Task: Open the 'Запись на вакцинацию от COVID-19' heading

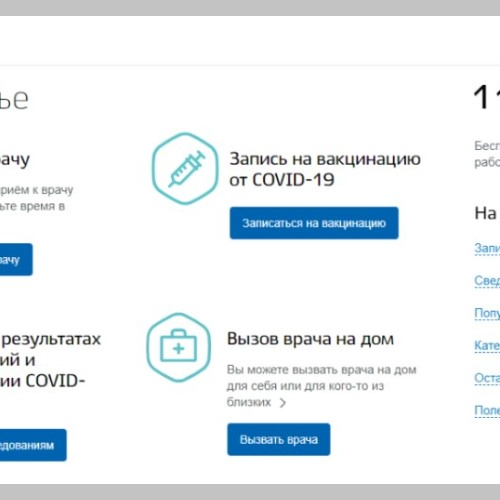Action: pyautogui.click(x=325, y=169)
